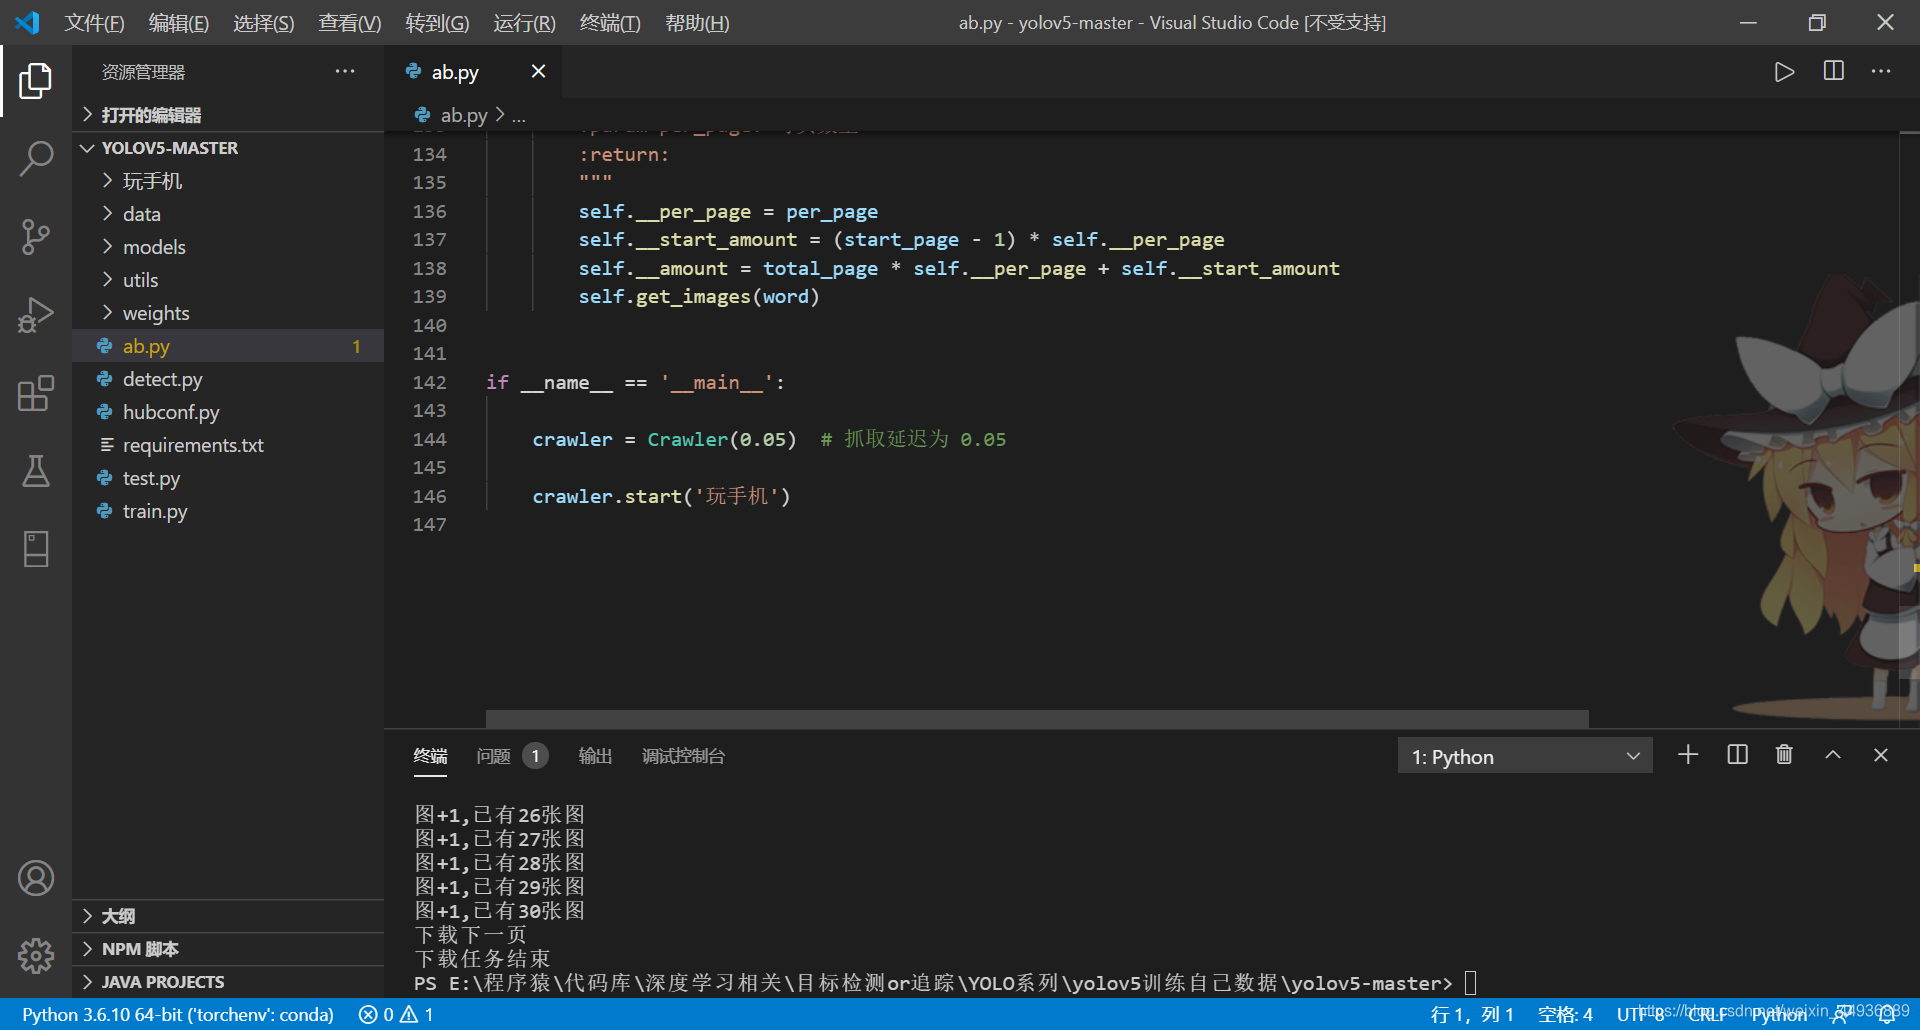Click the editor horizontal scrollbar
The height and width of the screenshot is (1030, 1920).
coord(1037,719)
